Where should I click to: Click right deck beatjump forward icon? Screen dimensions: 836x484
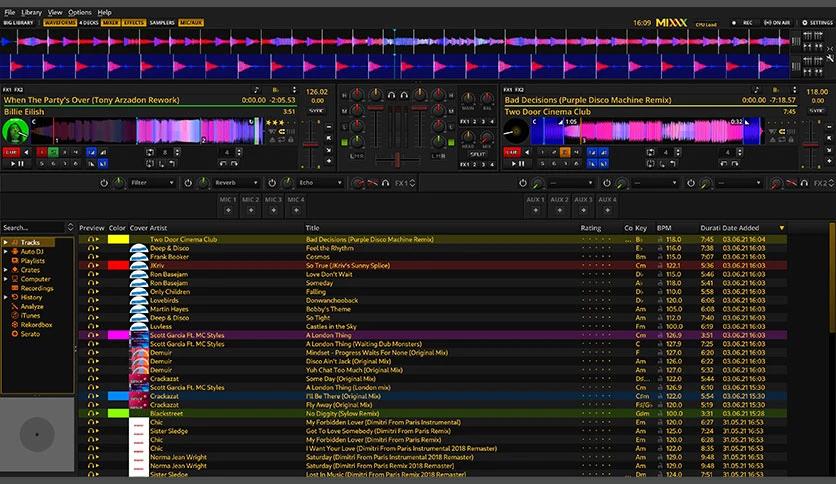735,164
